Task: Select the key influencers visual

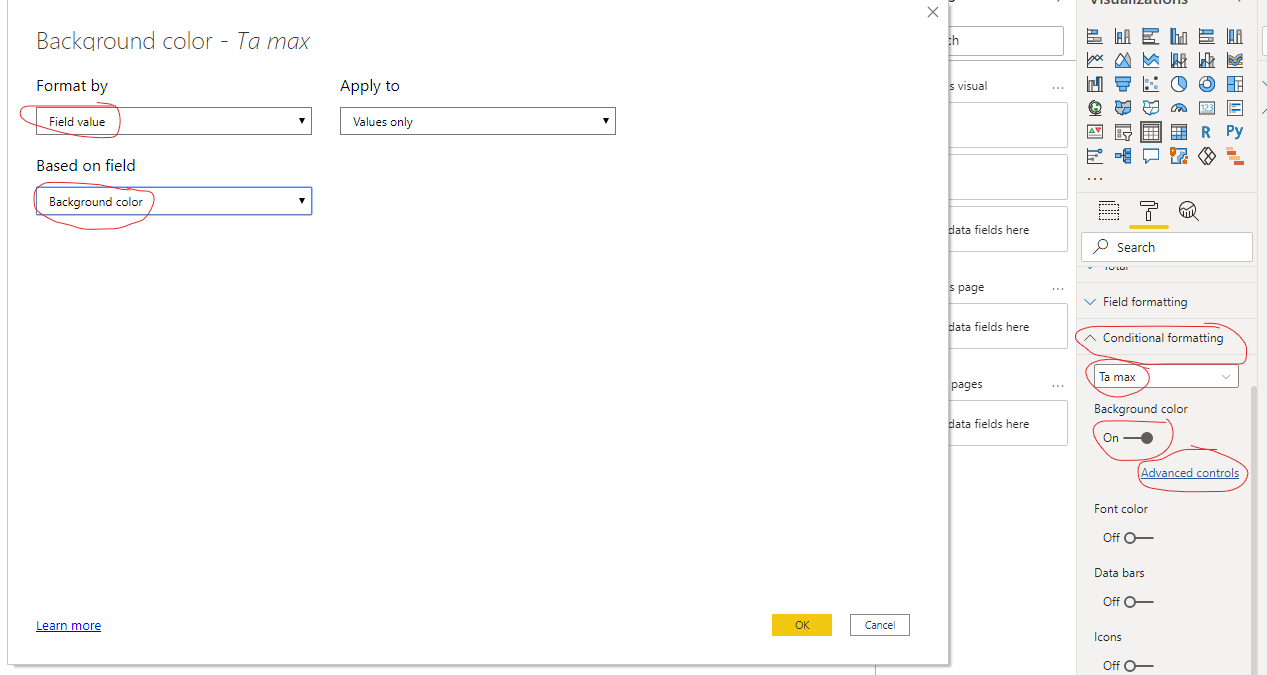Action: click(1095, 155)
